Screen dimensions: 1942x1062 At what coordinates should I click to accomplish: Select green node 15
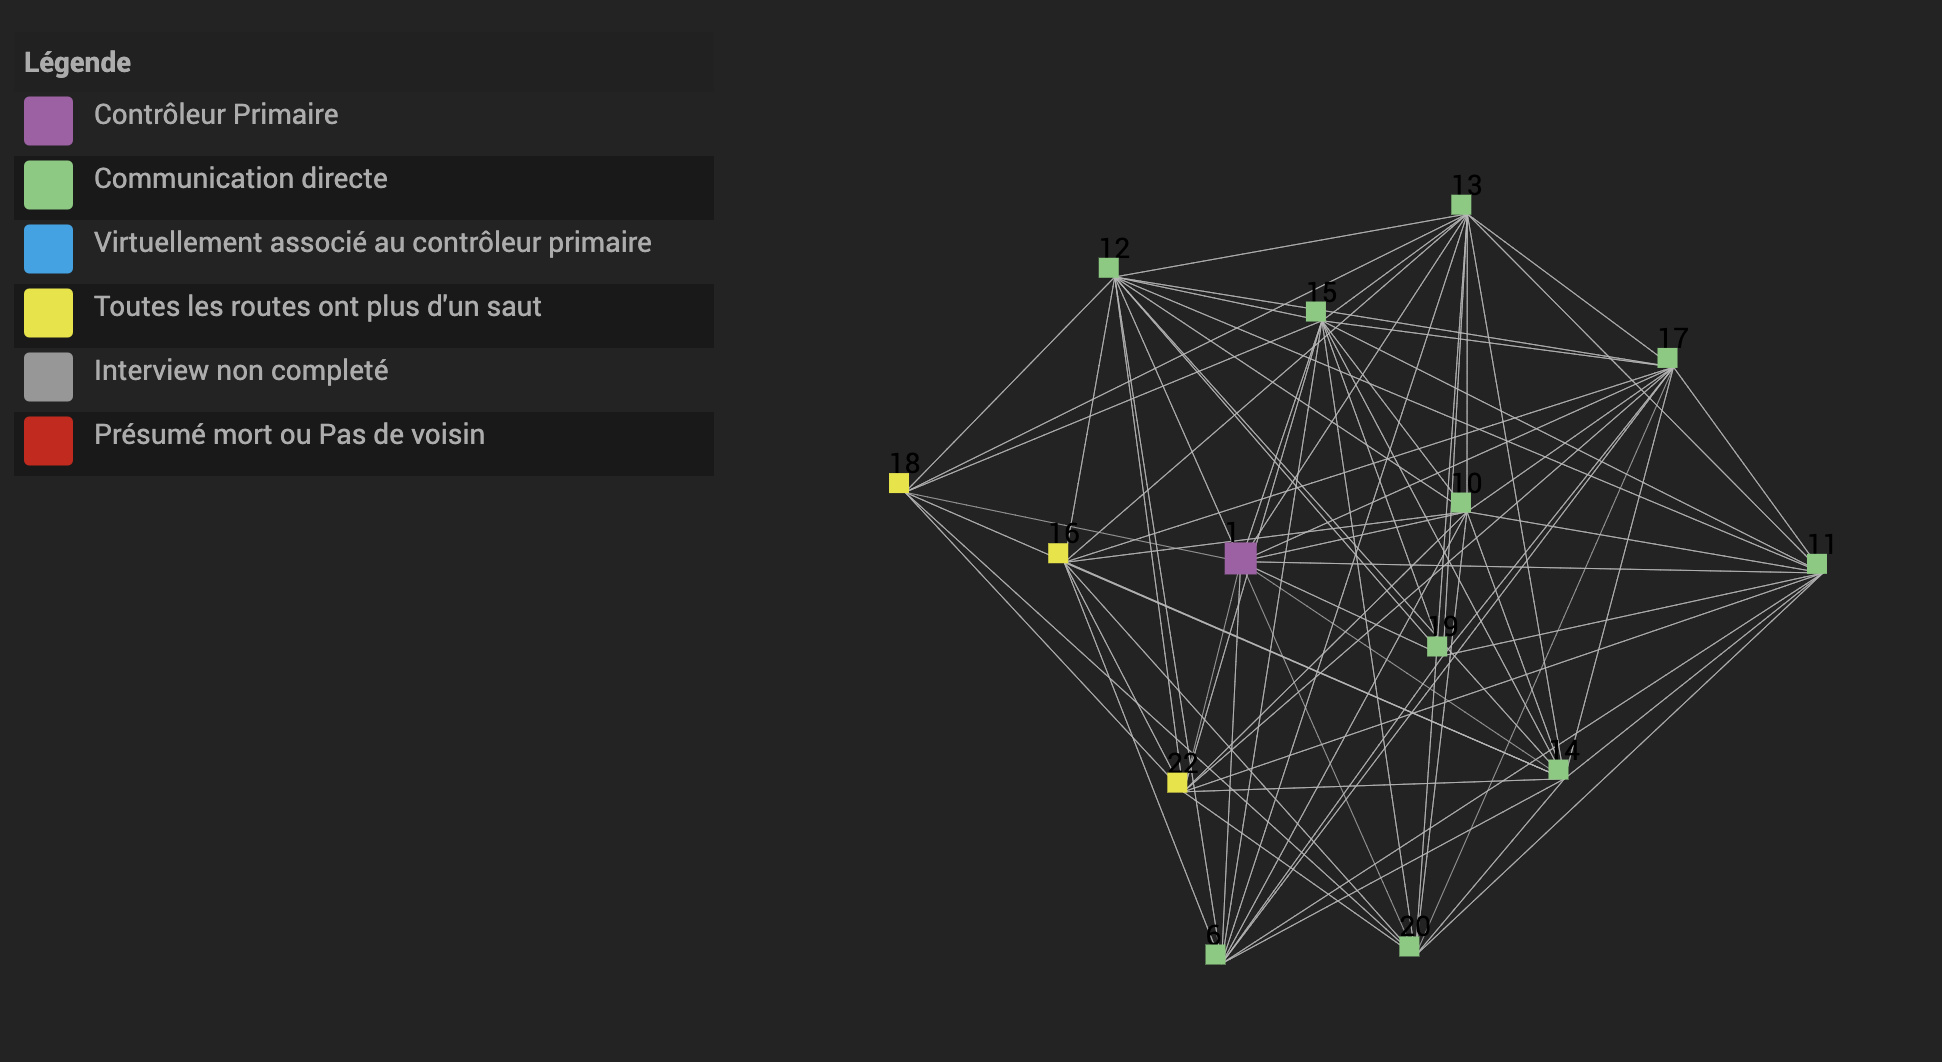pyautogui.click(x=1316, y=312)
